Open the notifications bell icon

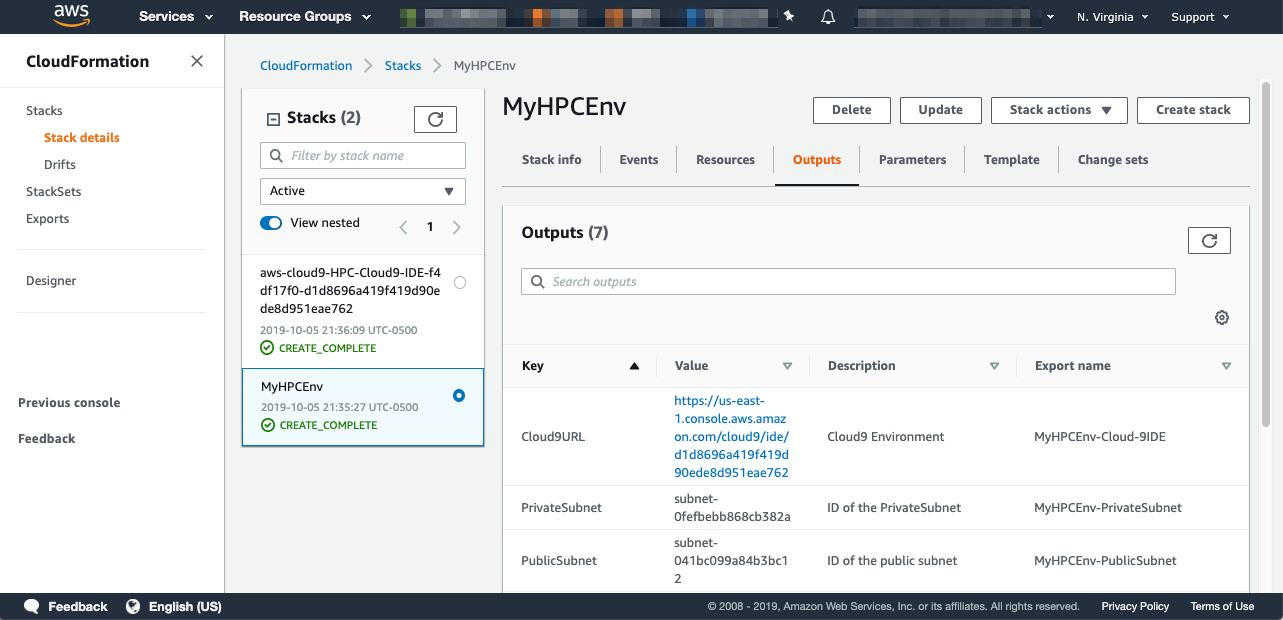828,17
